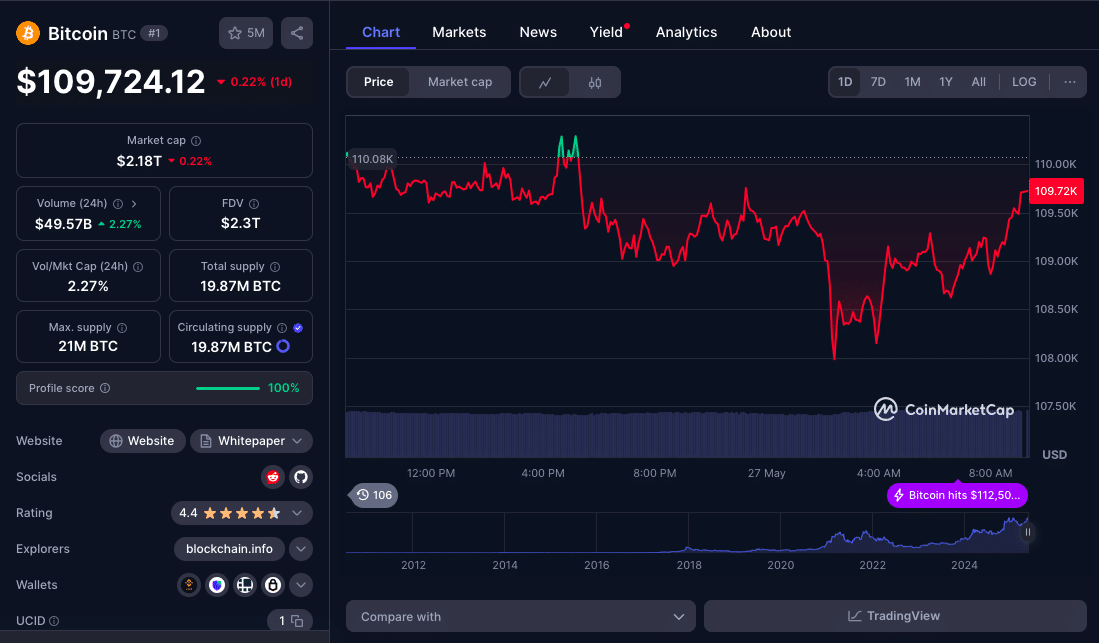The height and width of the screenshot is (643, 1099).
Task: Open Volume (24h) details arrow
Action: [134, 204]
